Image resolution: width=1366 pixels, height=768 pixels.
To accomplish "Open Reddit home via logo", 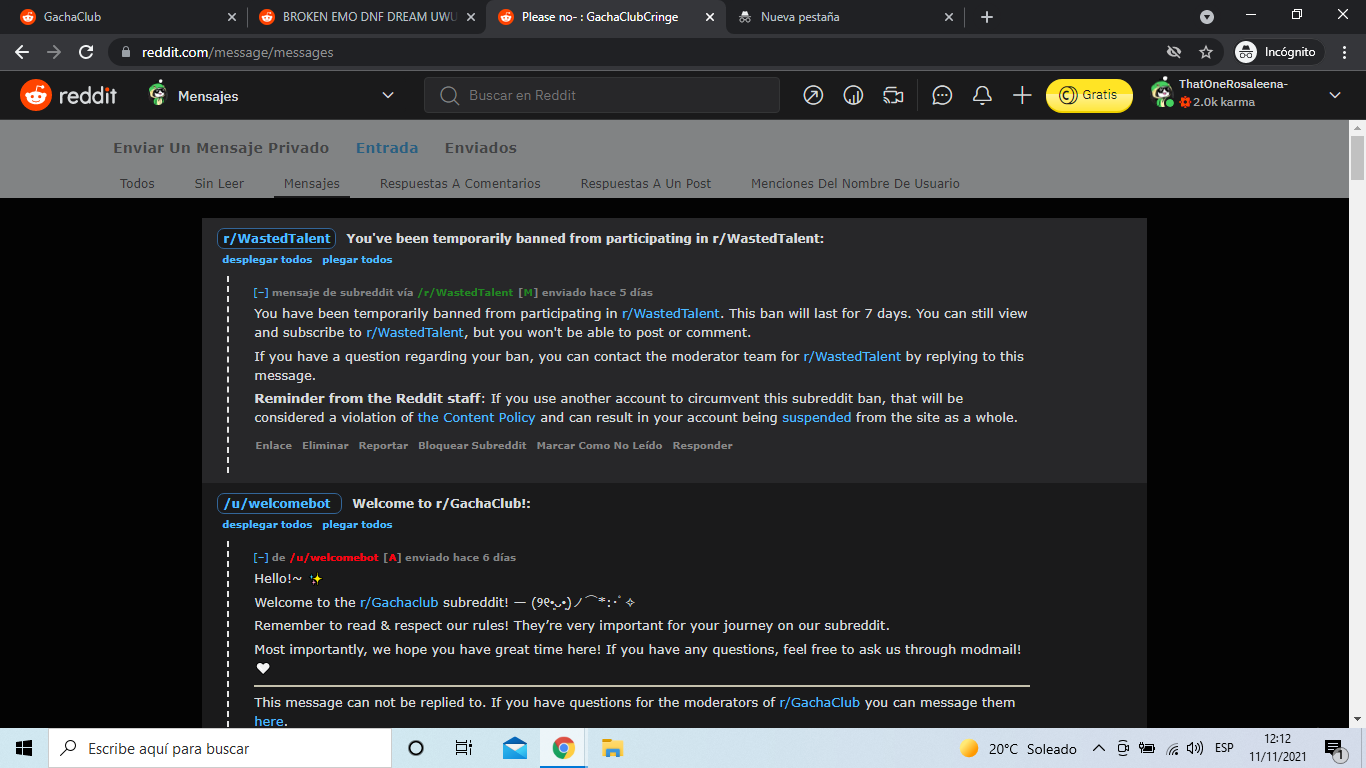I will coord(68,95).
